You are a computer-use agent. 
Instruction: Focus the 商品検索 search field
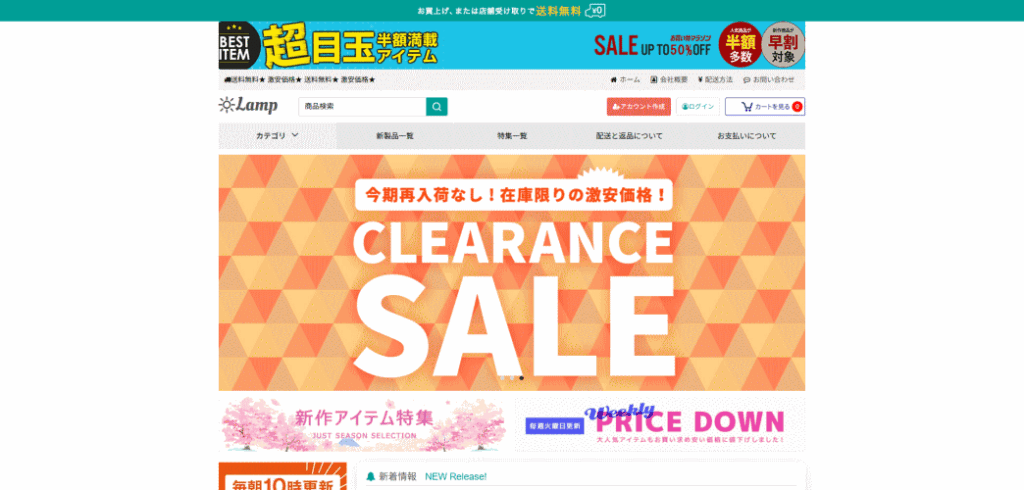[362, 106]
